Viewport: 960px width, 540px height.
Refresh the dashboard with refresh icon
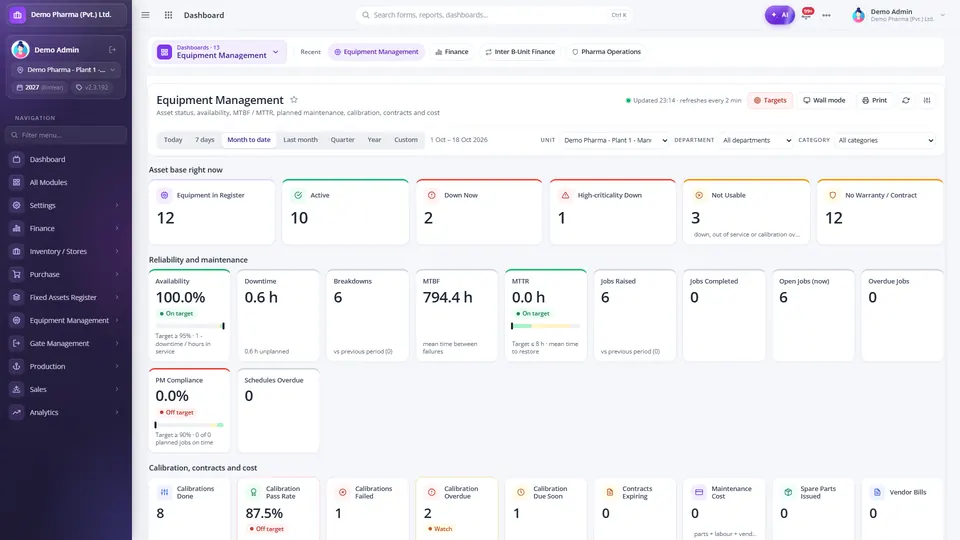click(x=906, y=100)
